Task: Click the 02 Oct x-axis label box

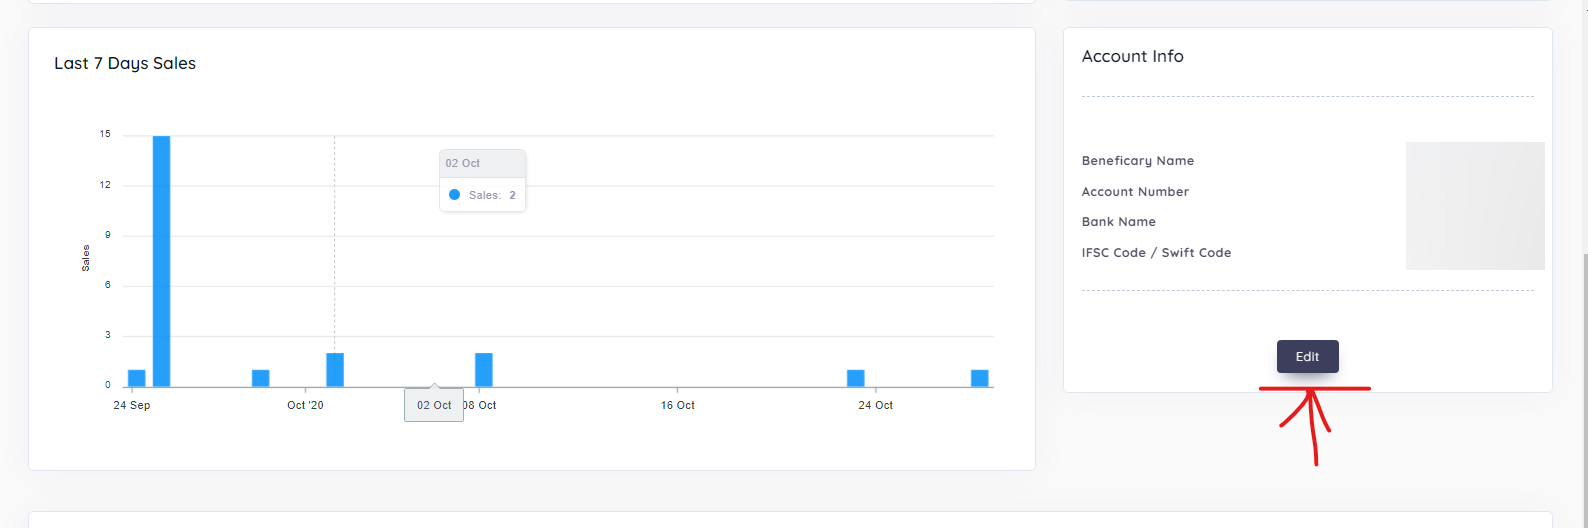Action: [434, 405]
